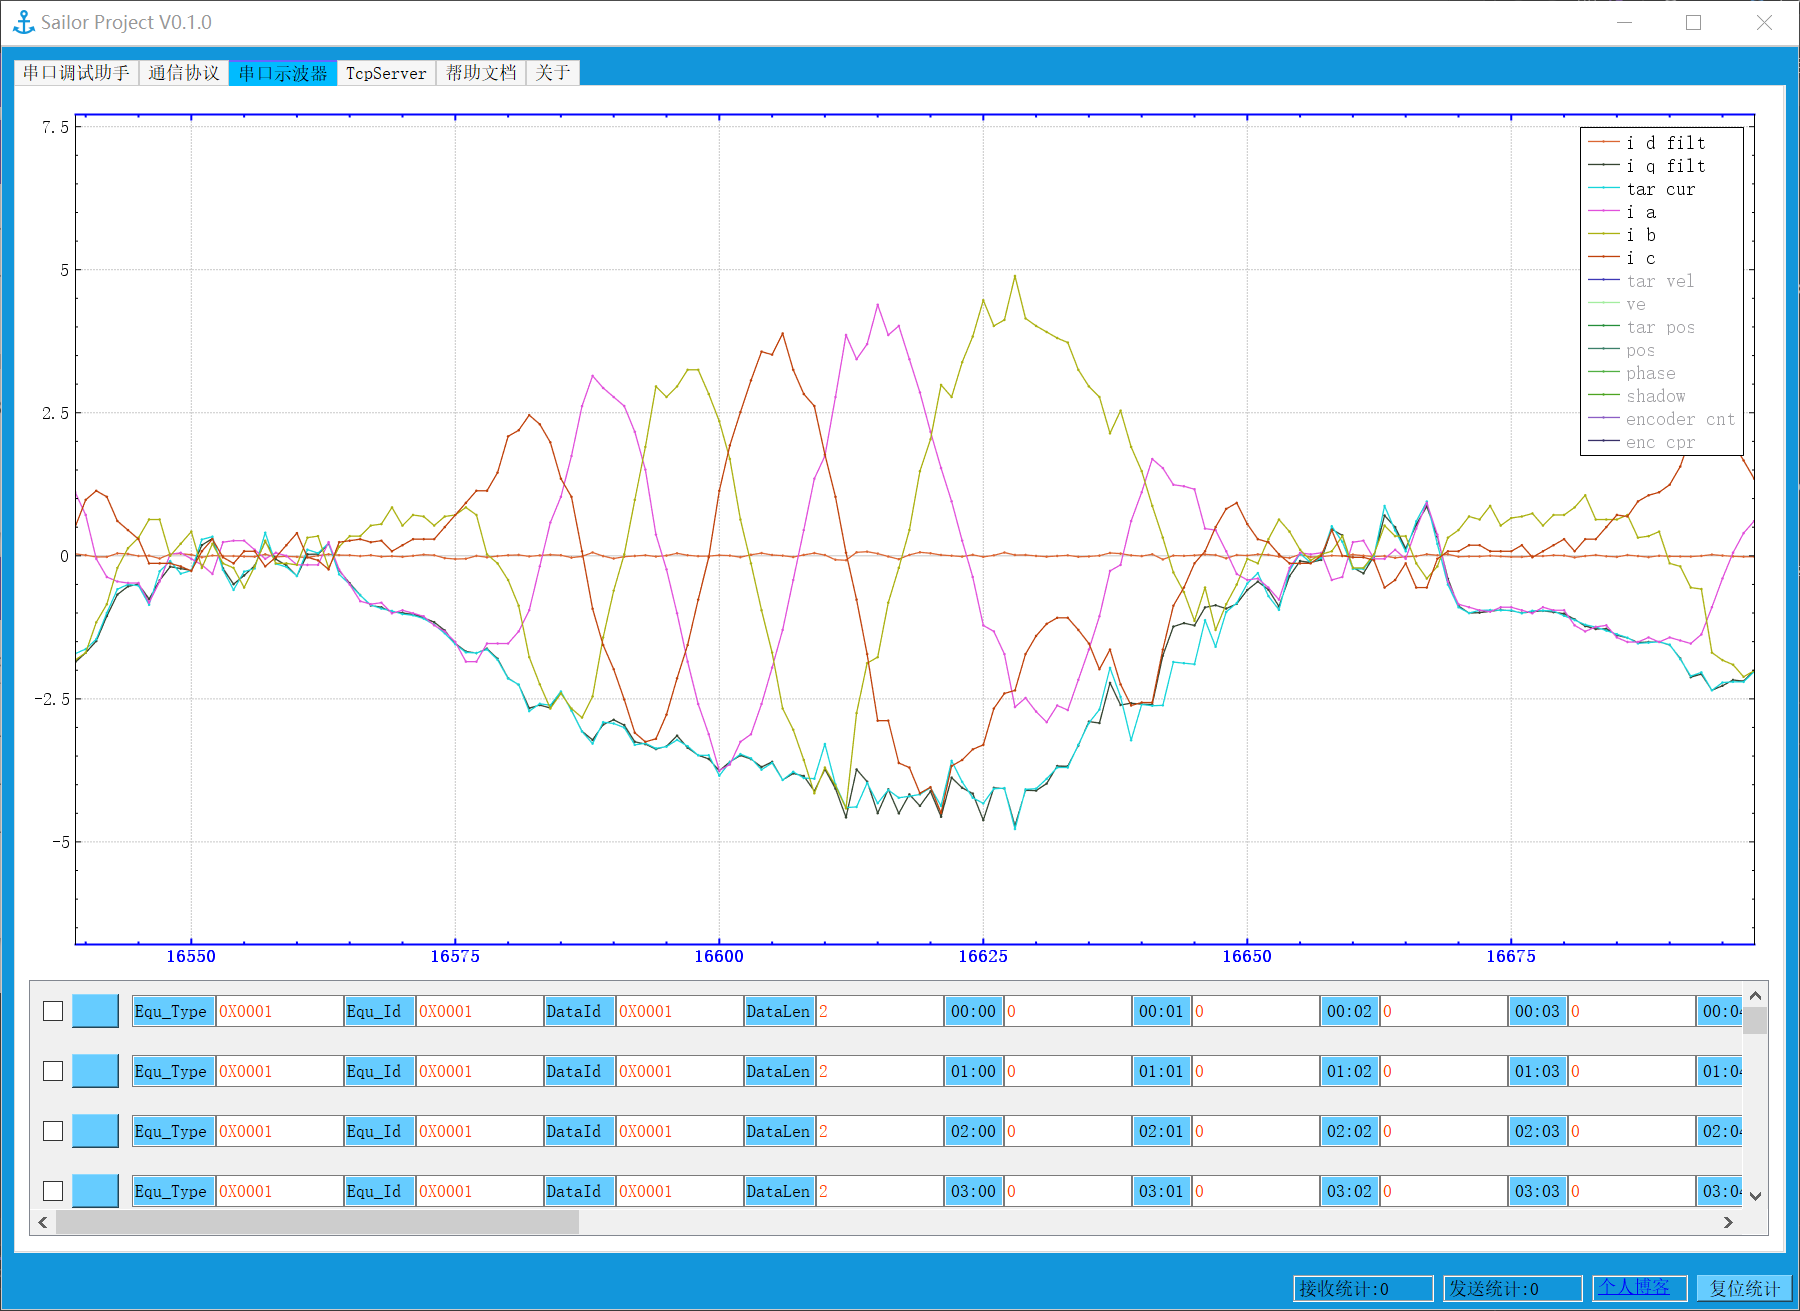Image resolution: width=1800 pixels, height=1311 pixels.
Task: Open the 帮助文档 tab
Action: (x=481, y=73)
